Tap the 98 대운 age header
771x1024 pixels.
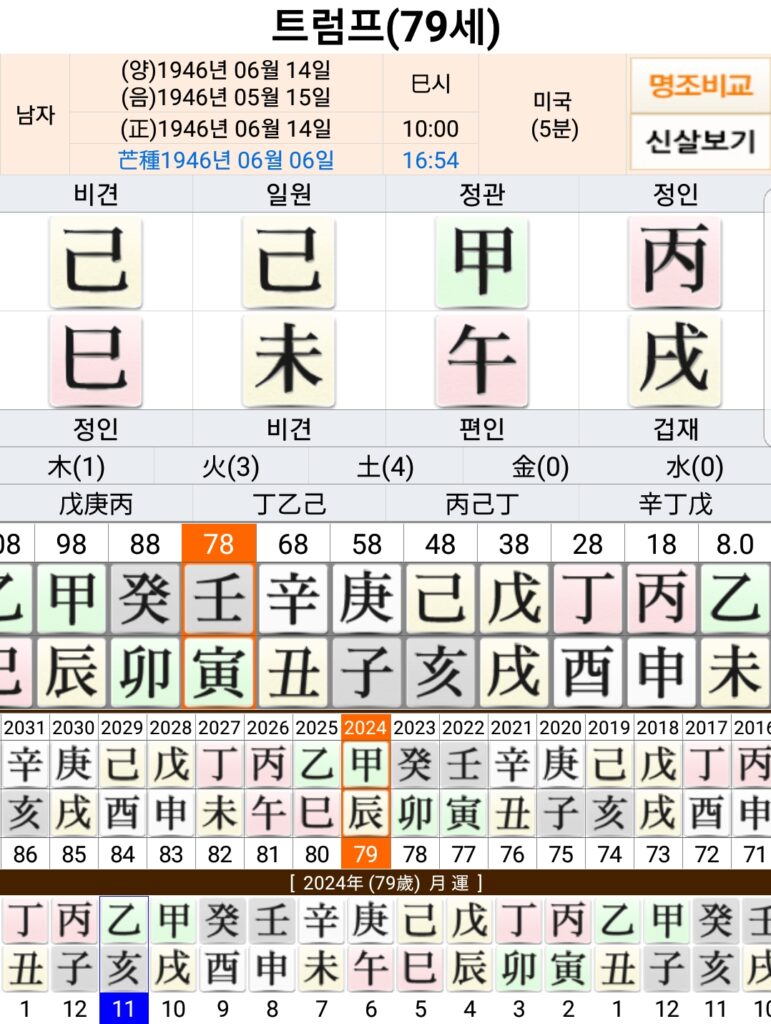[71, 544]
